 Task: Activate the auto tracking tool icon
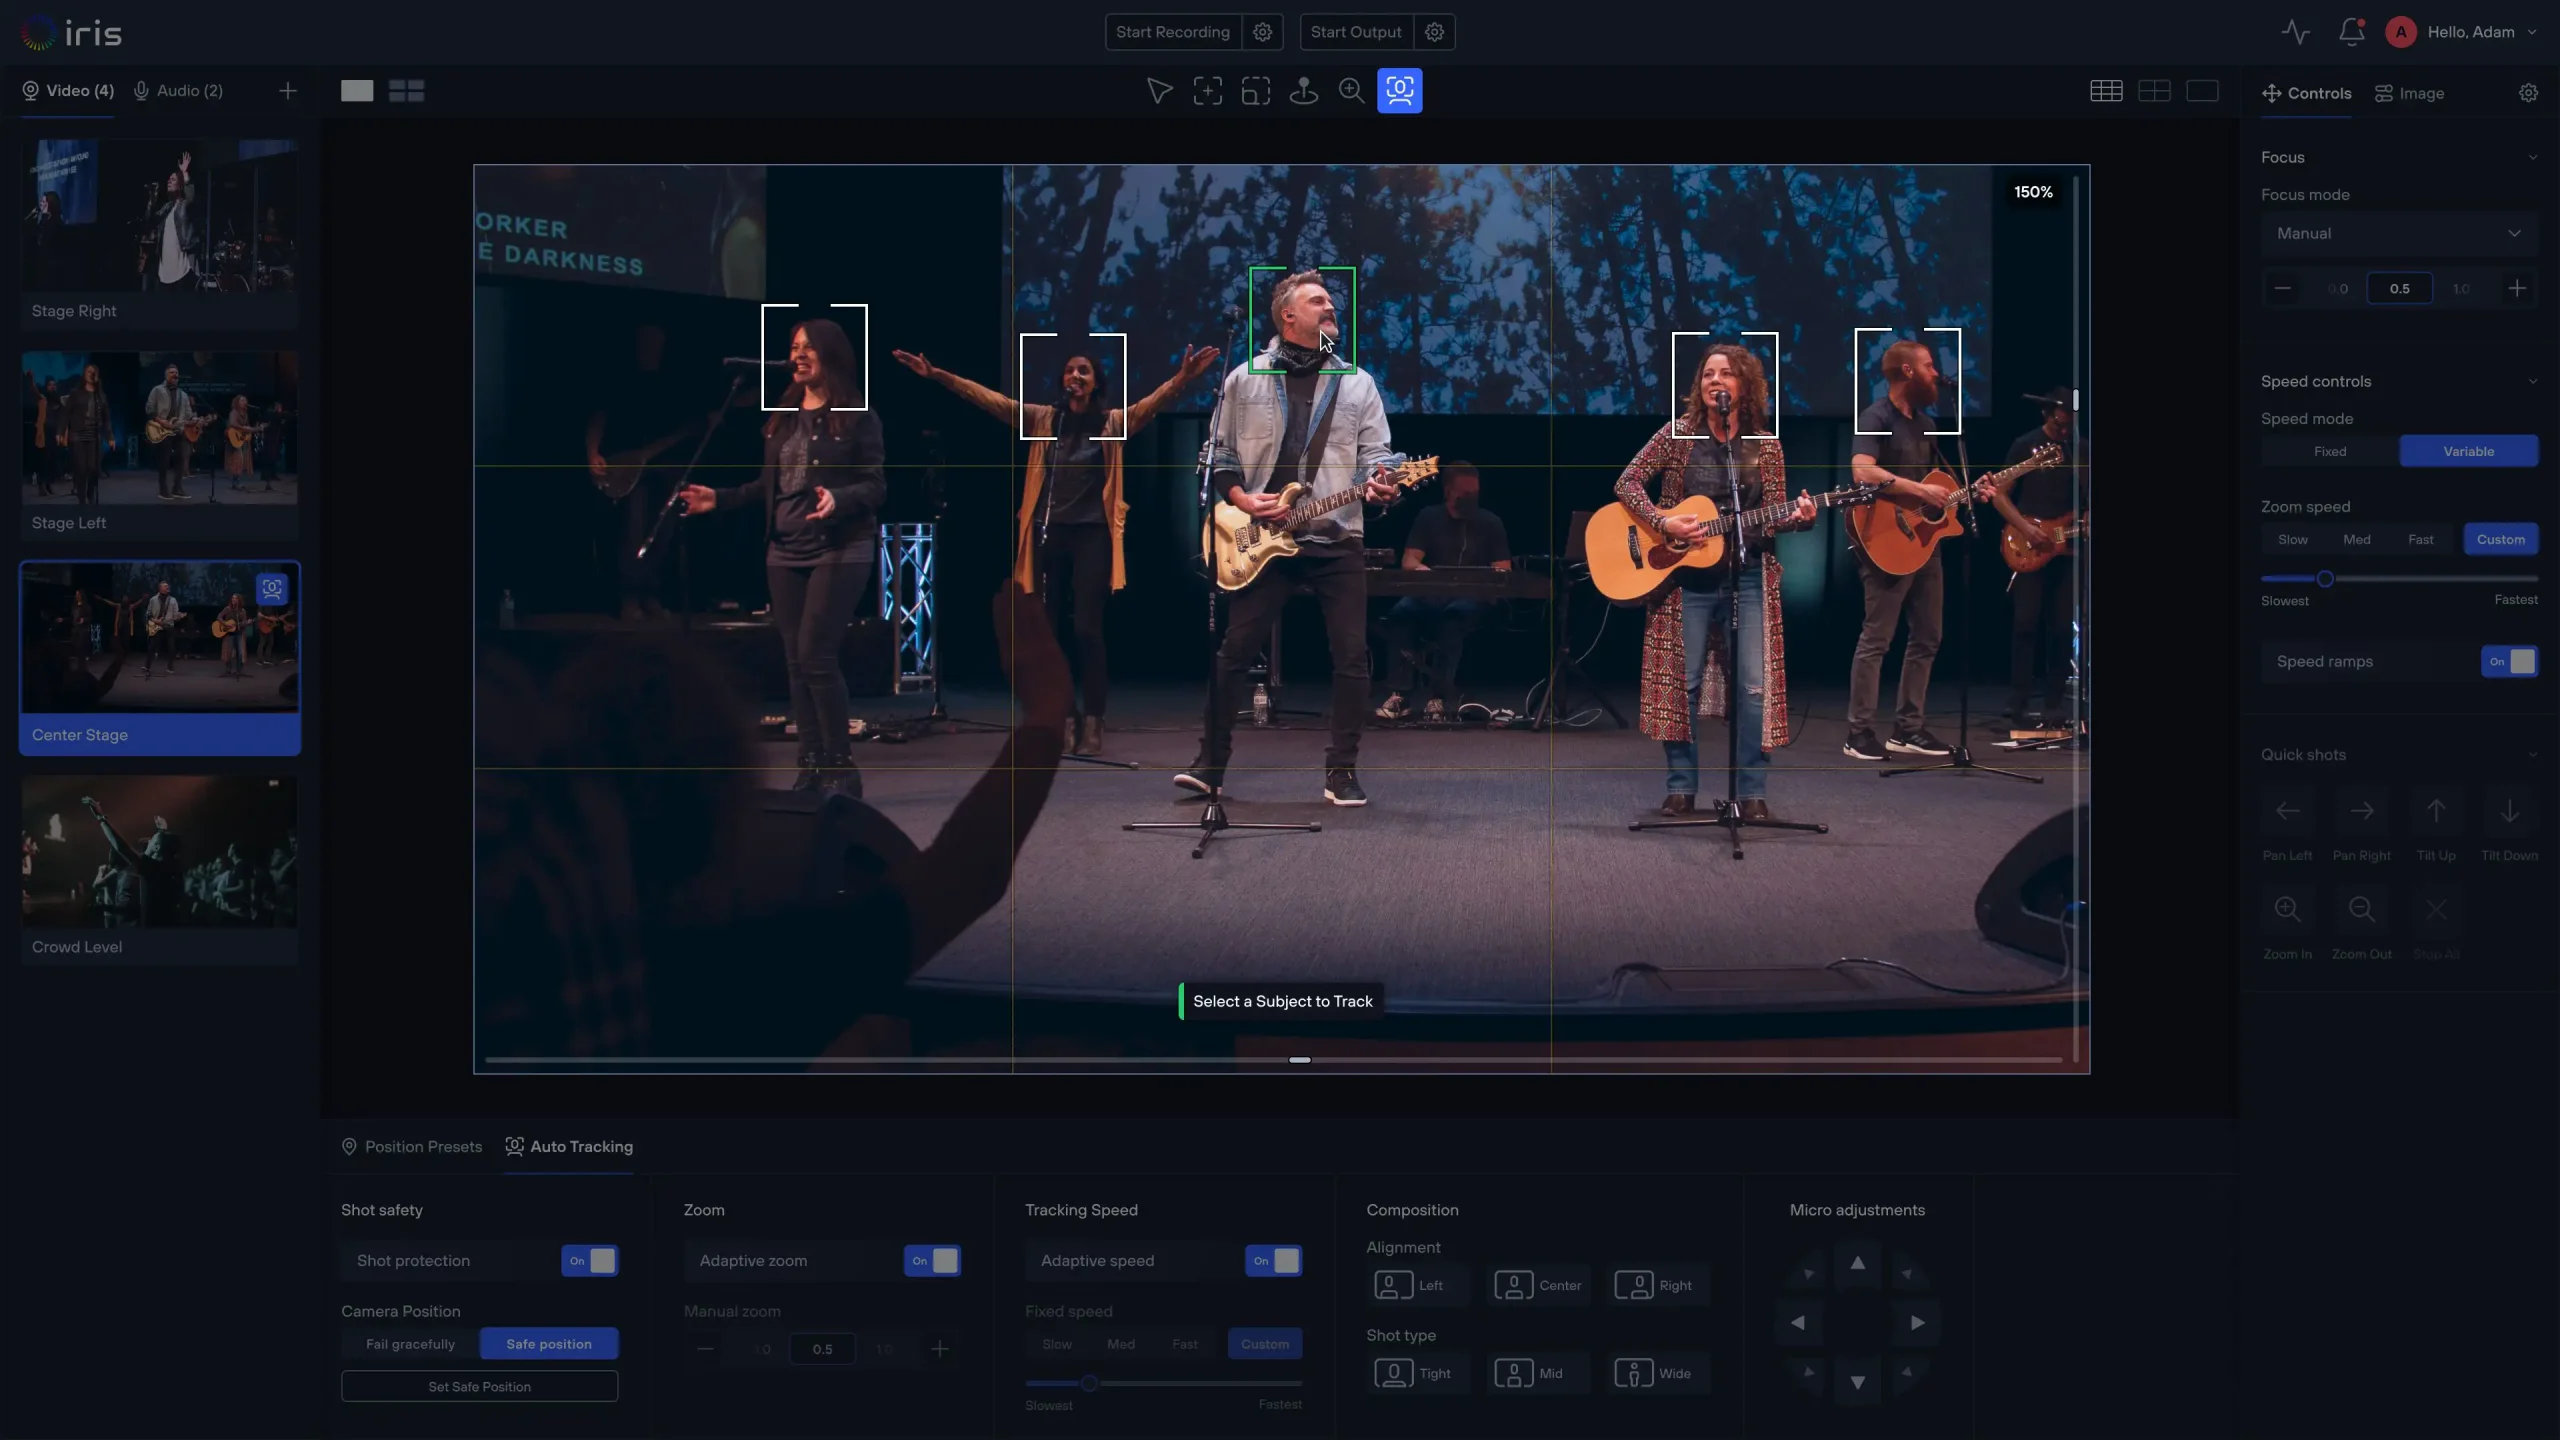1399,91
